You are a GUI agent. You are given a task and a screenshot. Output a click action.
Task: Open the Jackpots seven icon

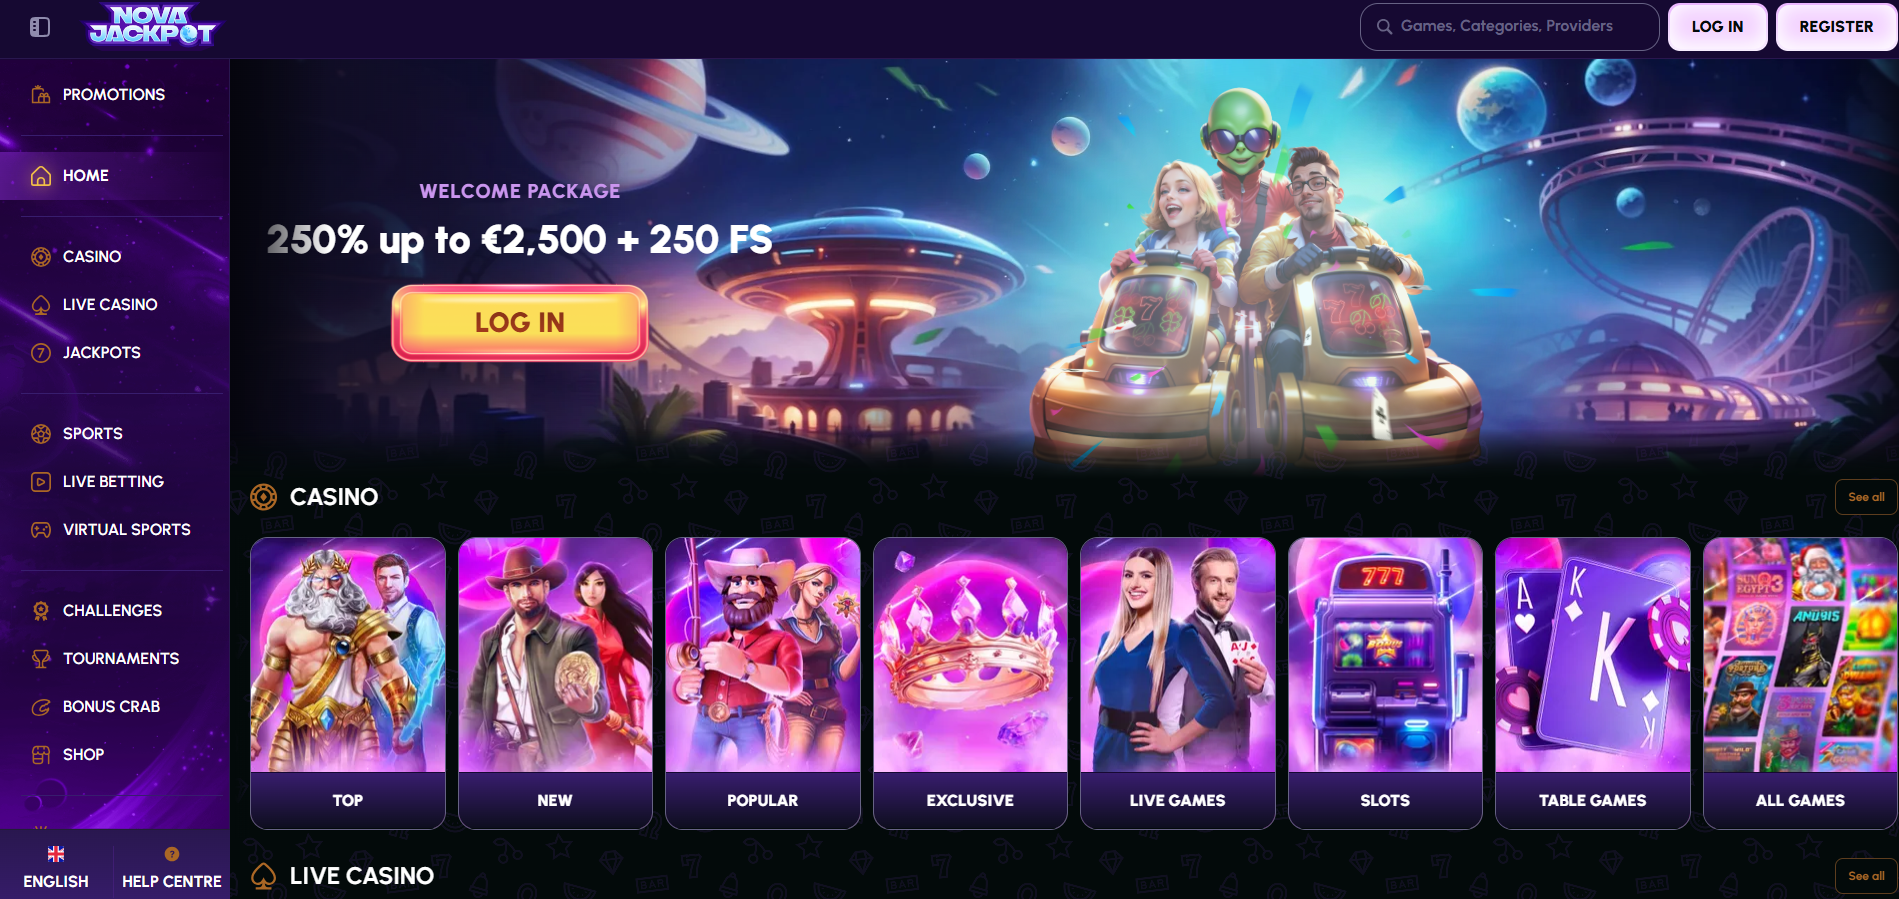tap(41, 353)
